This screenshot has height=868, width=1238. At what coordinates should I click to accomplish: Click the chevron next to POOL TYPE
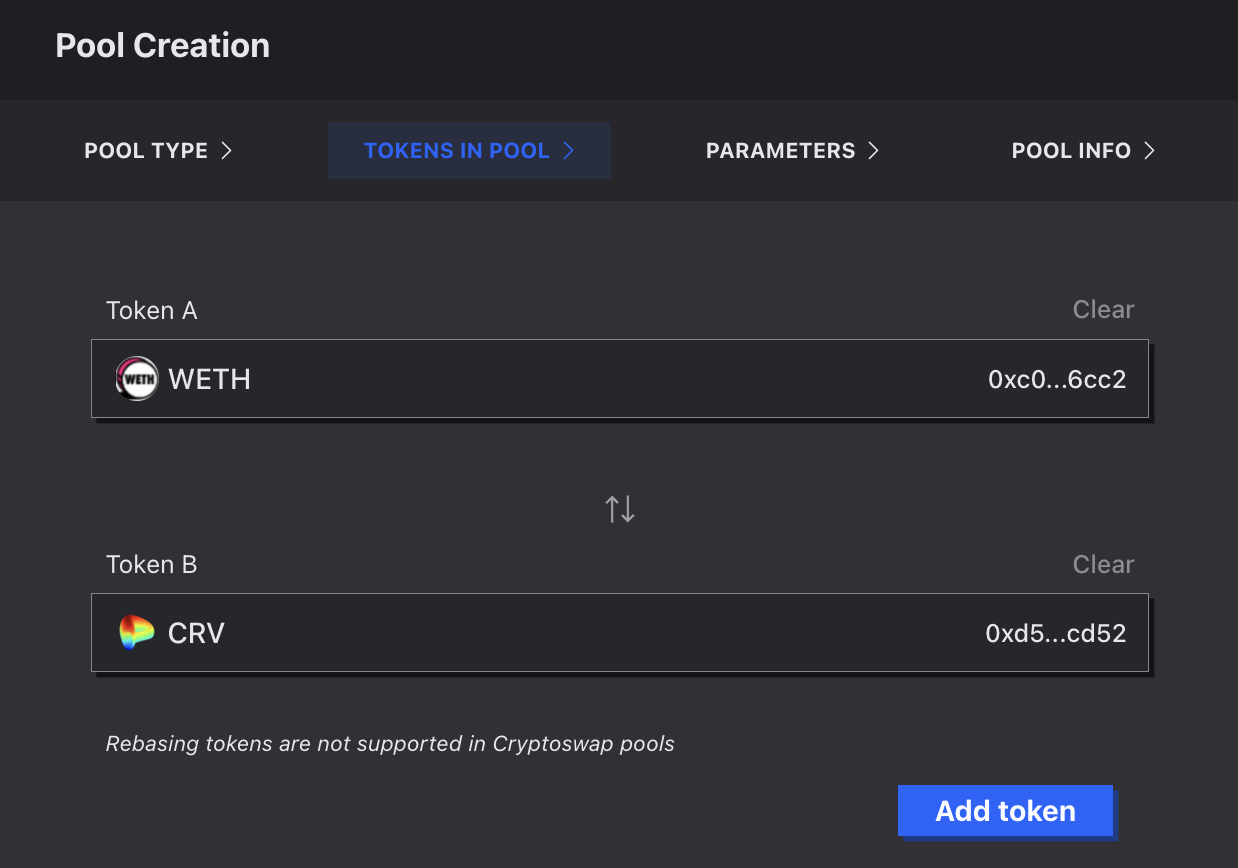click(x=227, y=150)
